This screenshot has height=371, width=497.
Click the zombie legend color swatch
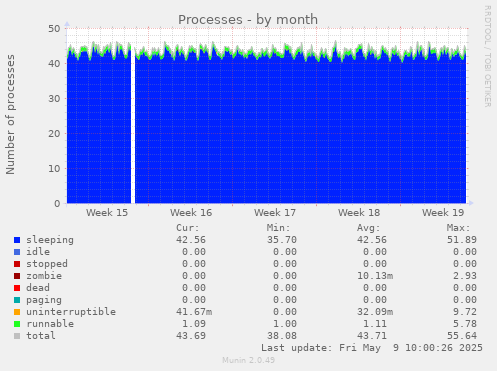click(17, 276)
